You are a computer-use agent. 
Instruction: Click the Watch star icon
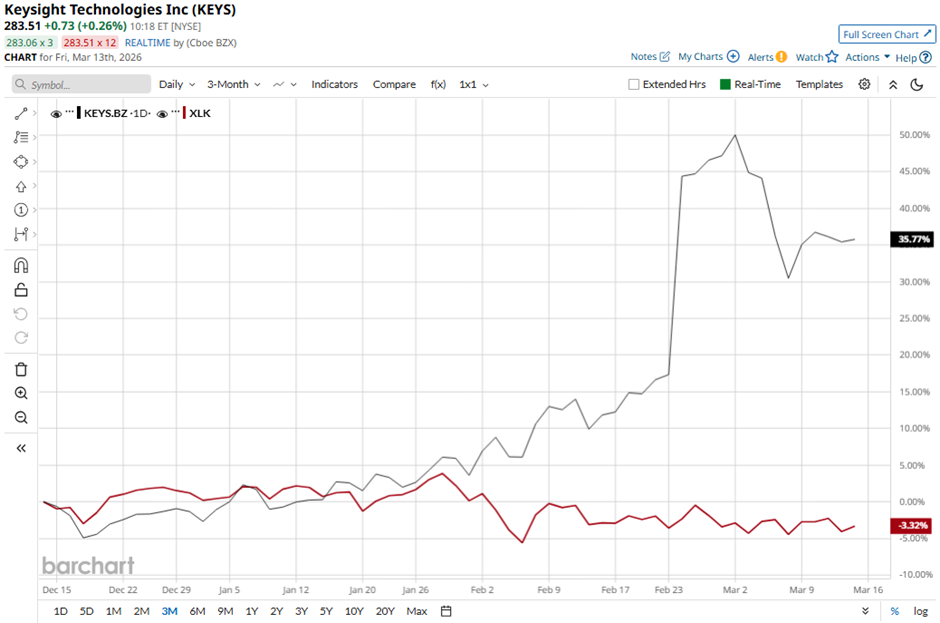click(x=831, y=56)
